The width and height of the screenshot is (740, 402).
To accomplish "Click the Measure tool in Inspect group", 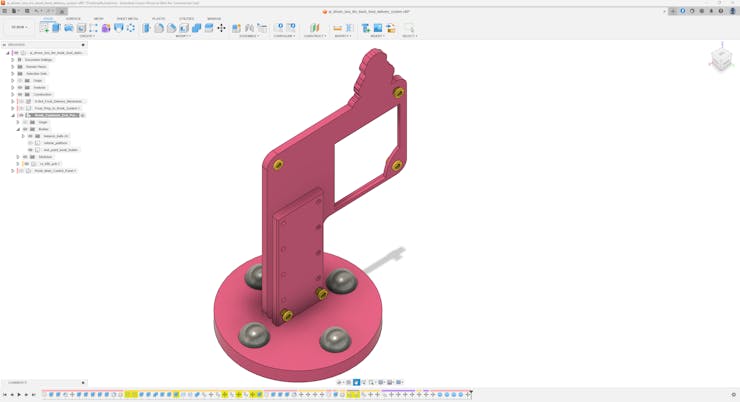I will pyautogui.click(x=337, y=28).
